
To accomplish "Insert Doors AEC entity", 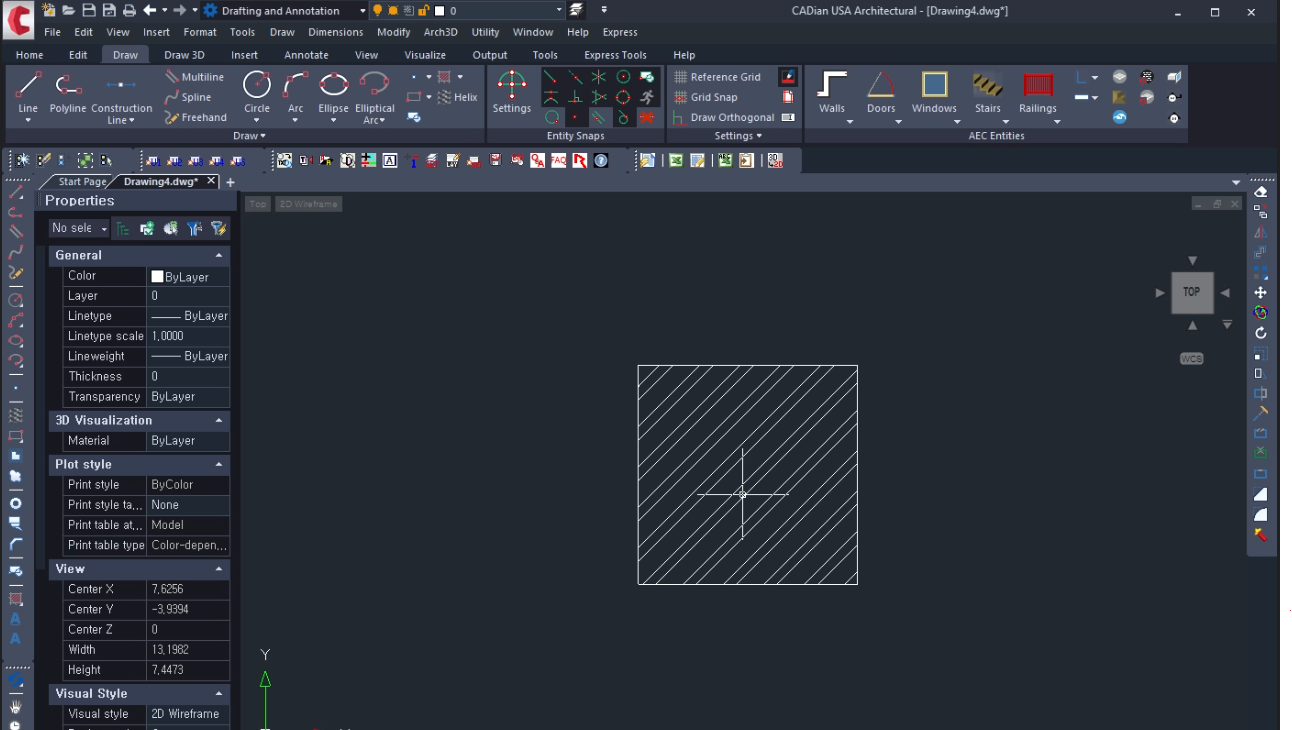I will tap(881, 92).
